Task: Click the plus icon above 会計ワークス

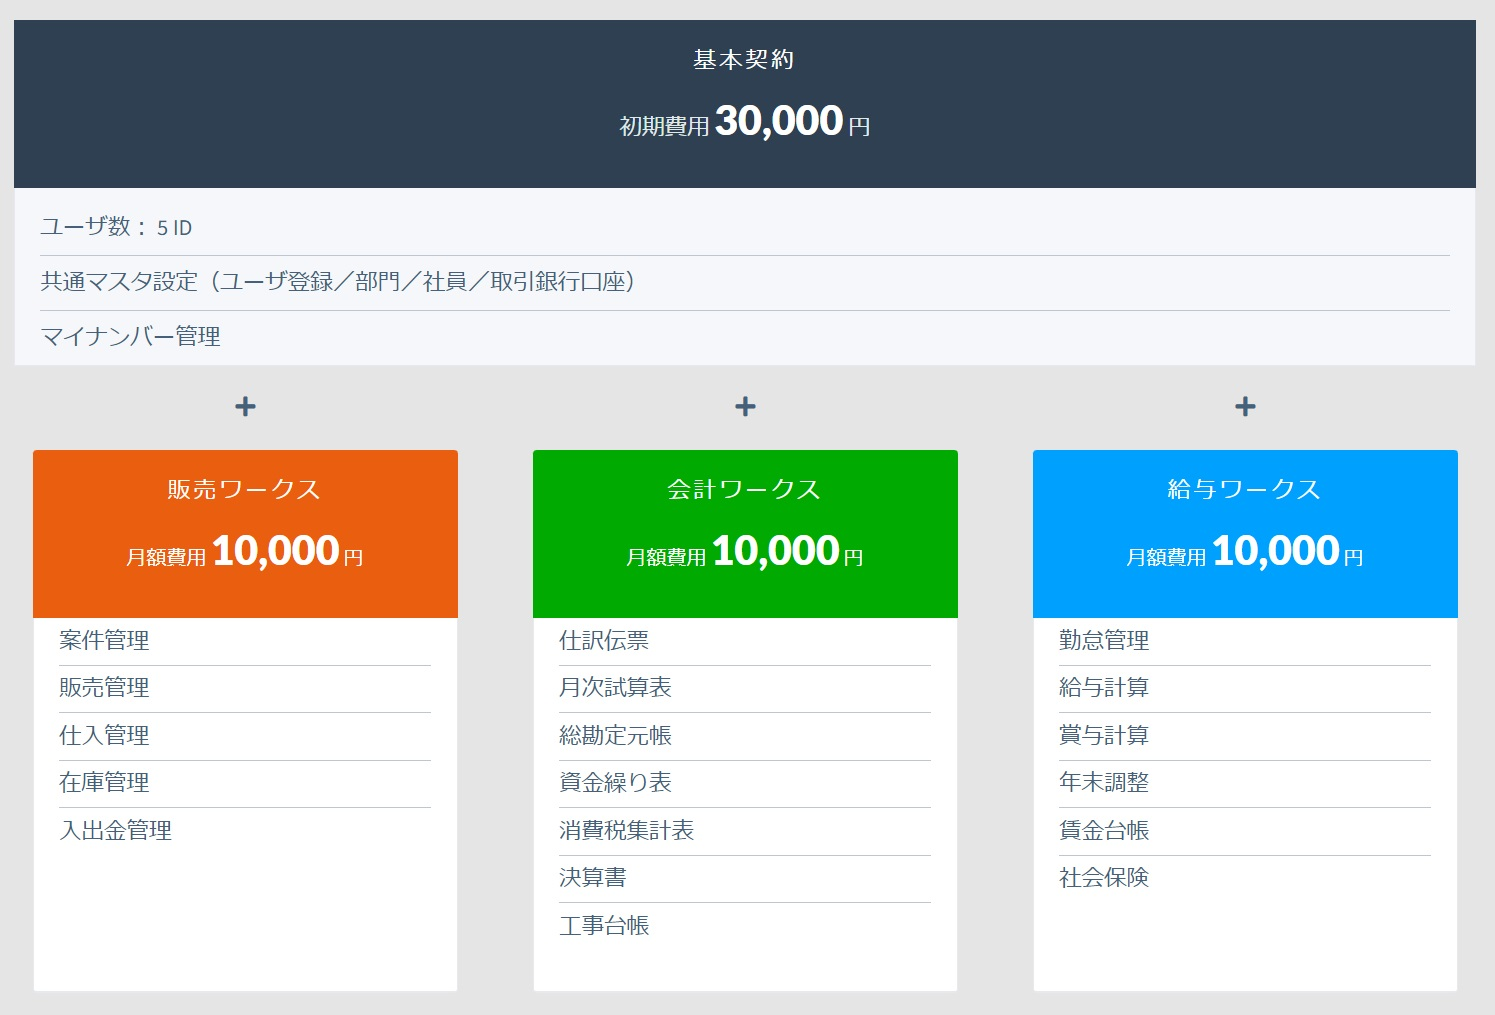Action: [x=745, y=407]
